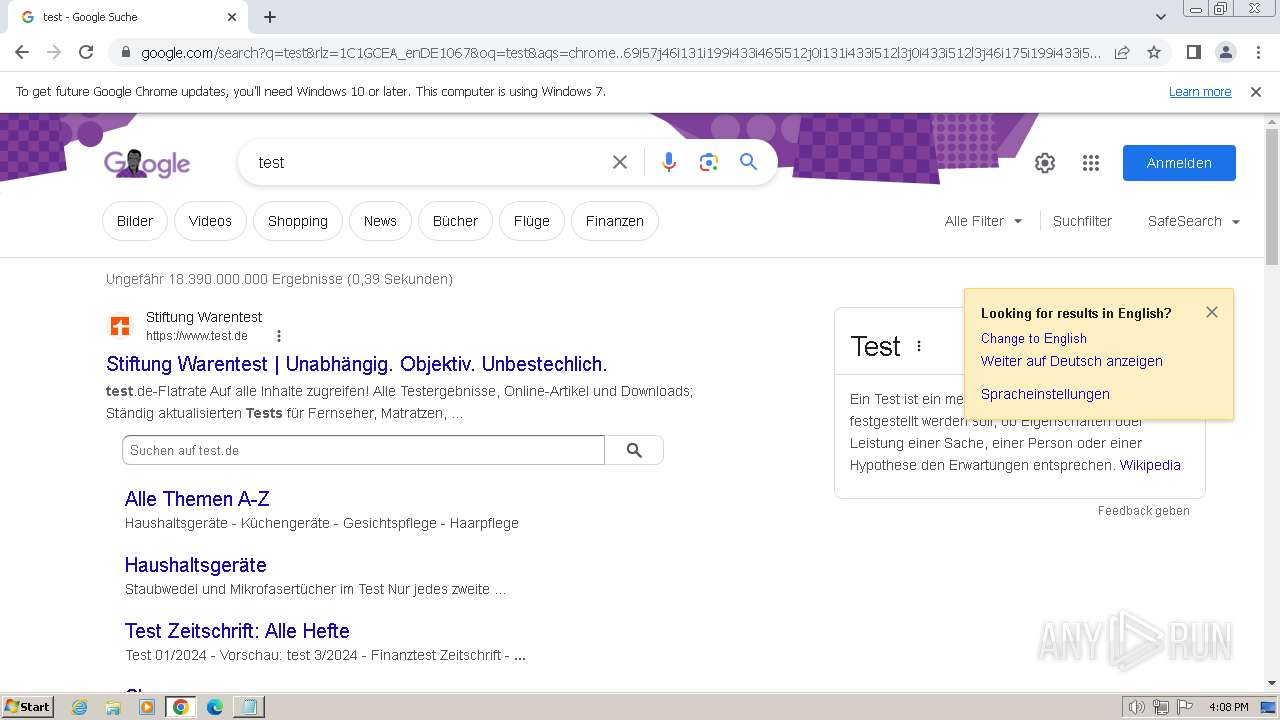
Task: Open 'Test Zeitschrift: Alle Hefte' sitelink
Action: 237,631
